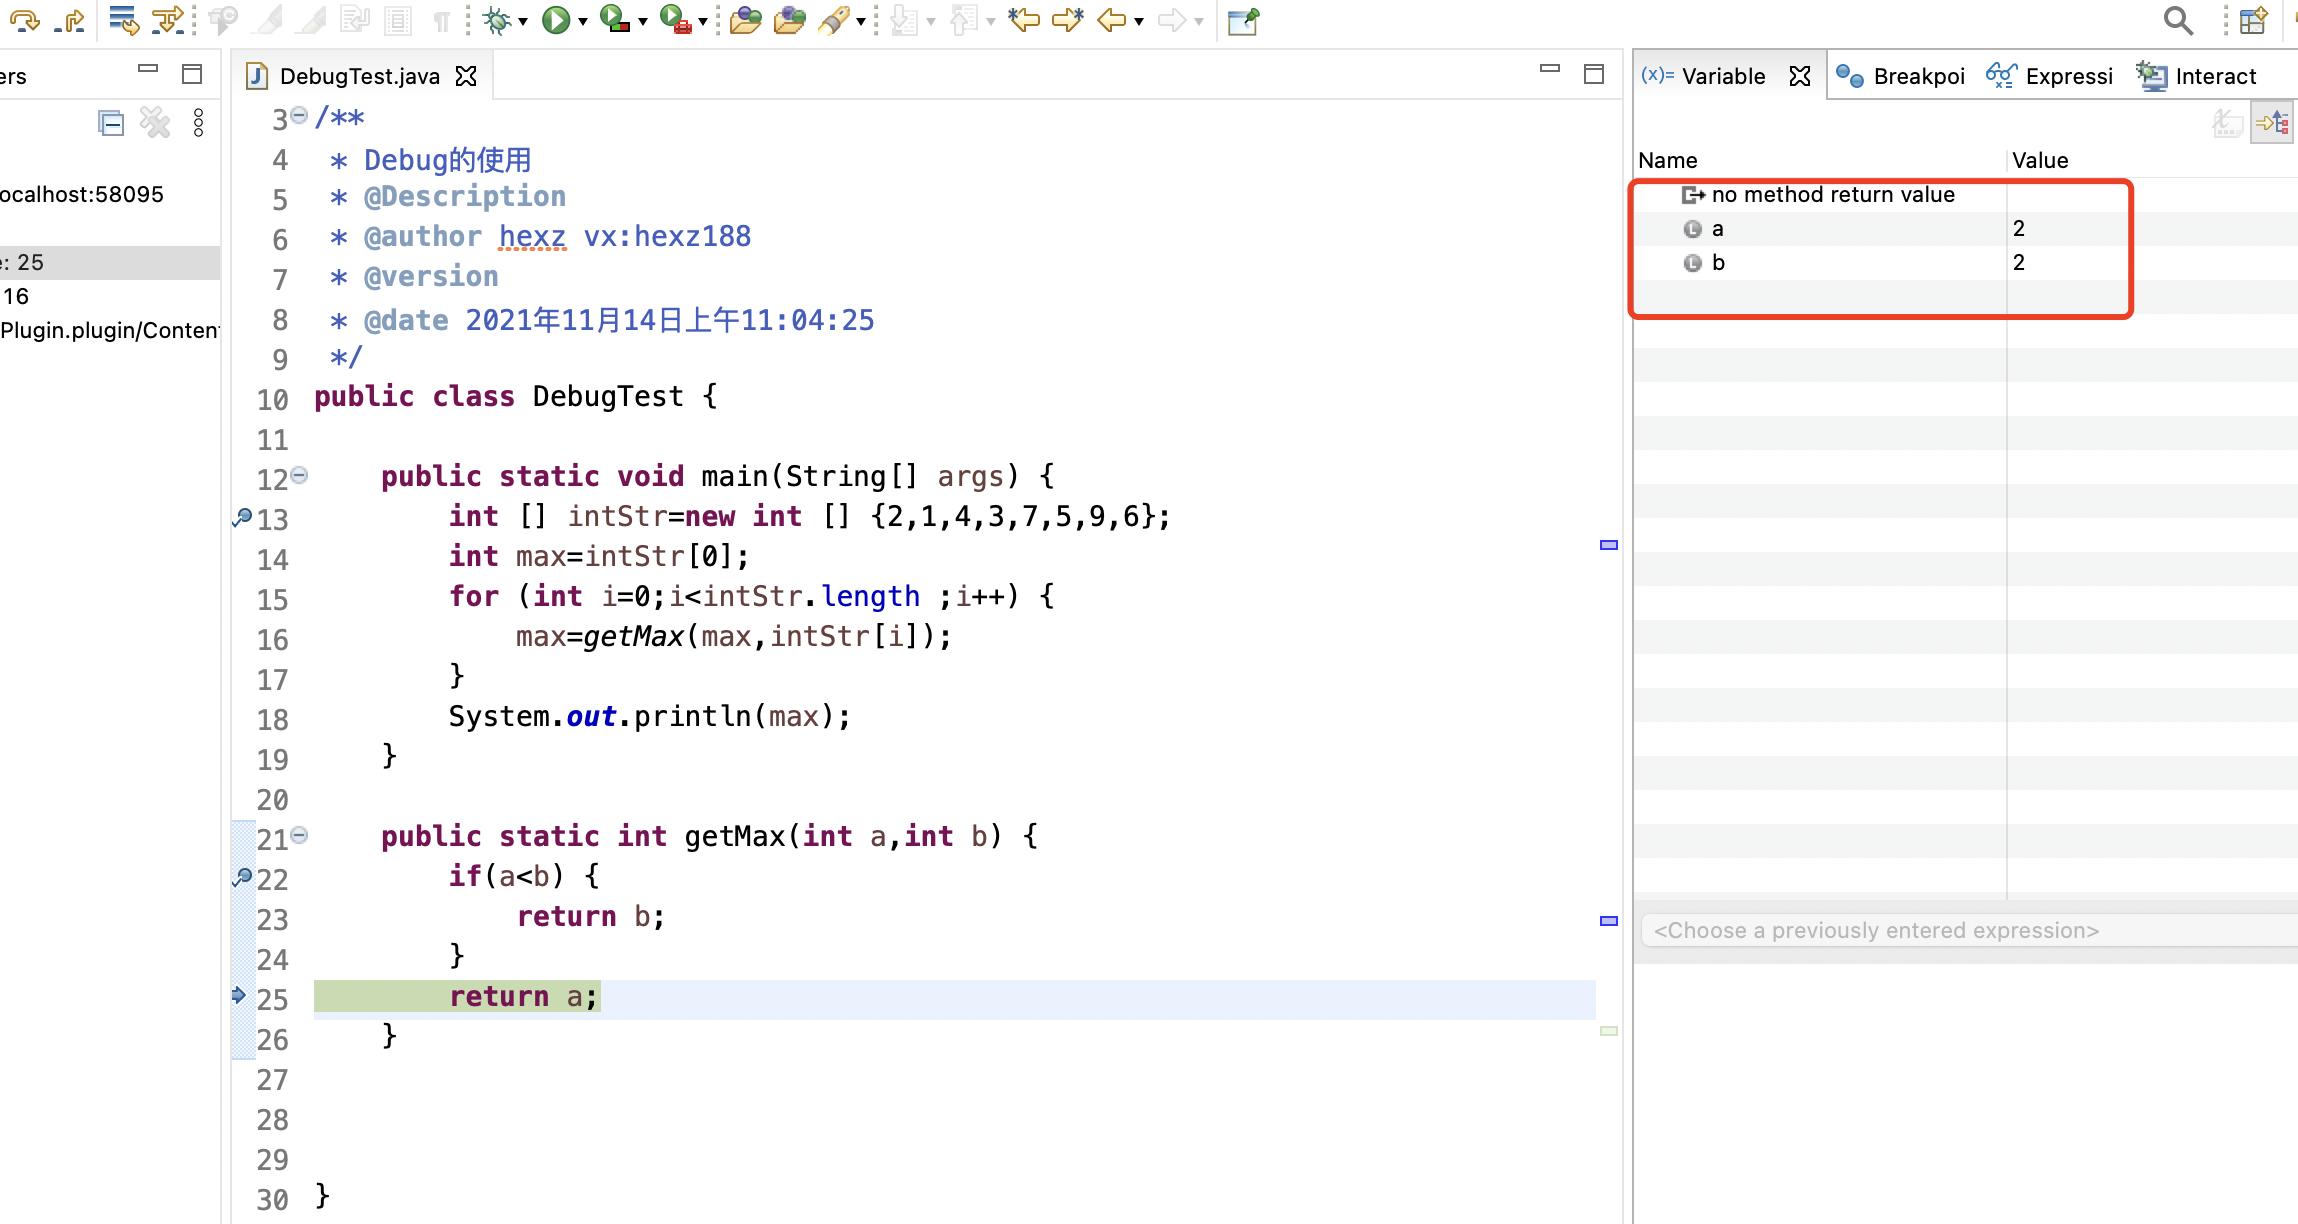
Task: Click the green Run play icon
Action: (556, 20)
